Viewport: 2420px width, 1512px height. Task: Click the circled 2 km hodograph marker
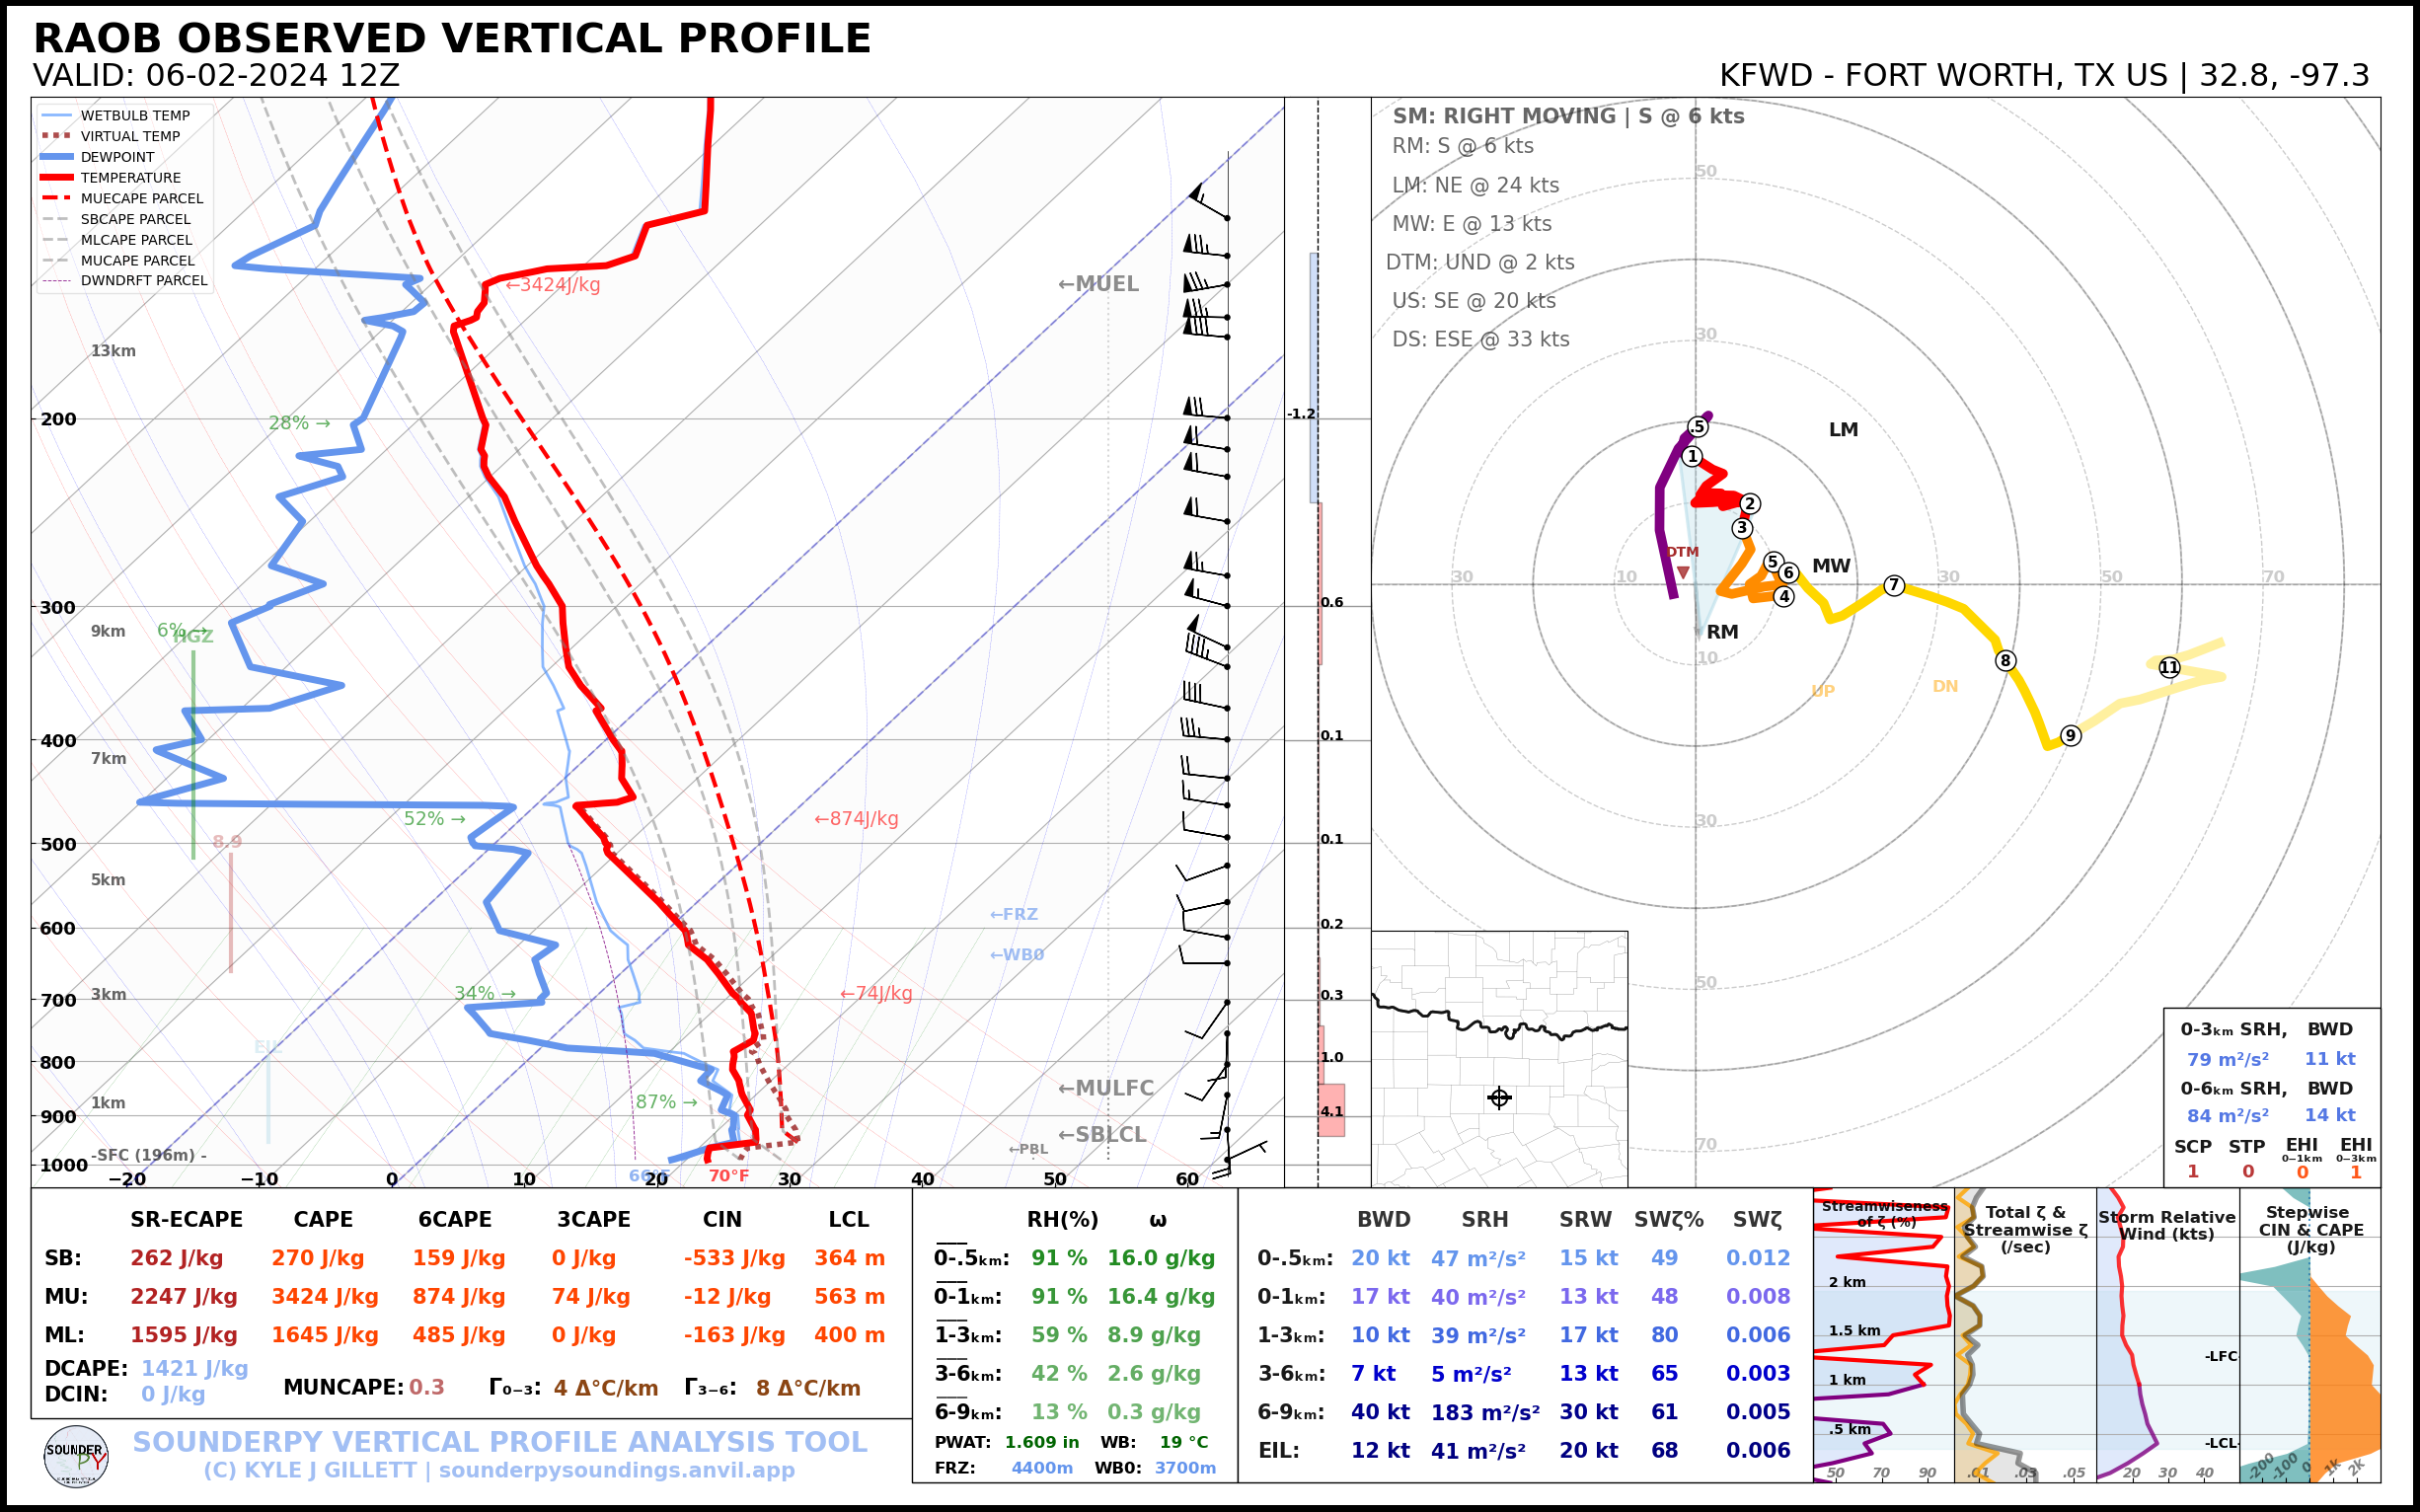[1749, 503]
